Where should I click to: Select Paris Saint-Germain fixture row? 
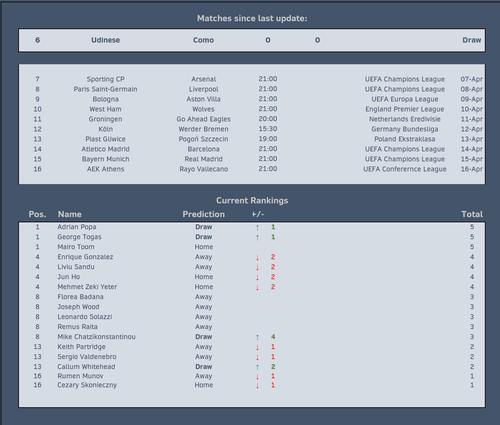click(x=252, y=89)
